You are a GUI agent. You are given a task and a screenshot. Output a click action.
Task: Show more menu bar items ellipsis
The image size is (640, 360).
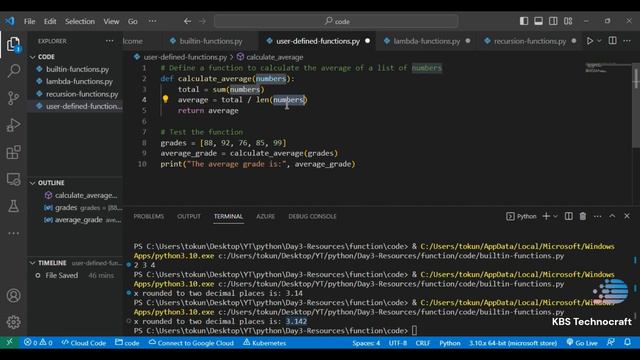pyautogui.click(x=152, y=21)
